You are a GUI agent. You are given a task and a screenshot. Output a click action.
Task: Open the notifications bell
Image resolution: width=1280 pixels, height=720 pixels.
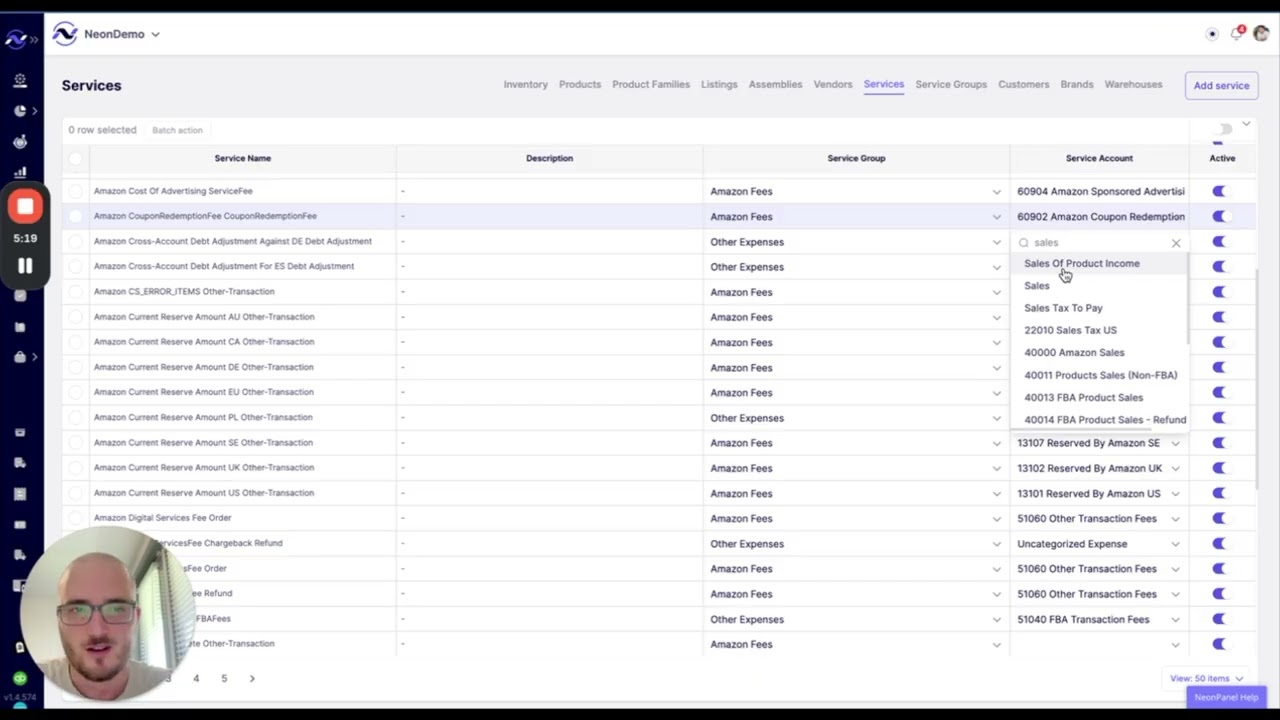click(1237, 34)
